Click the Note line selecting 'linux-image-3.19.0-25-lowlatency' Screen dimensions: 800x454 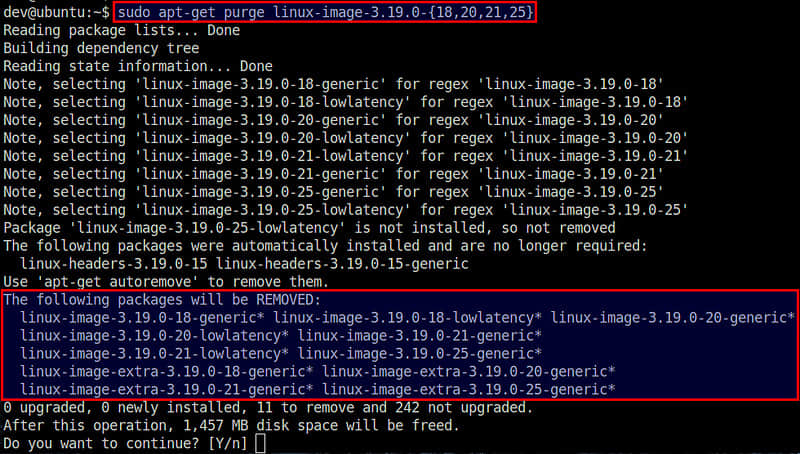pos(345,210)
